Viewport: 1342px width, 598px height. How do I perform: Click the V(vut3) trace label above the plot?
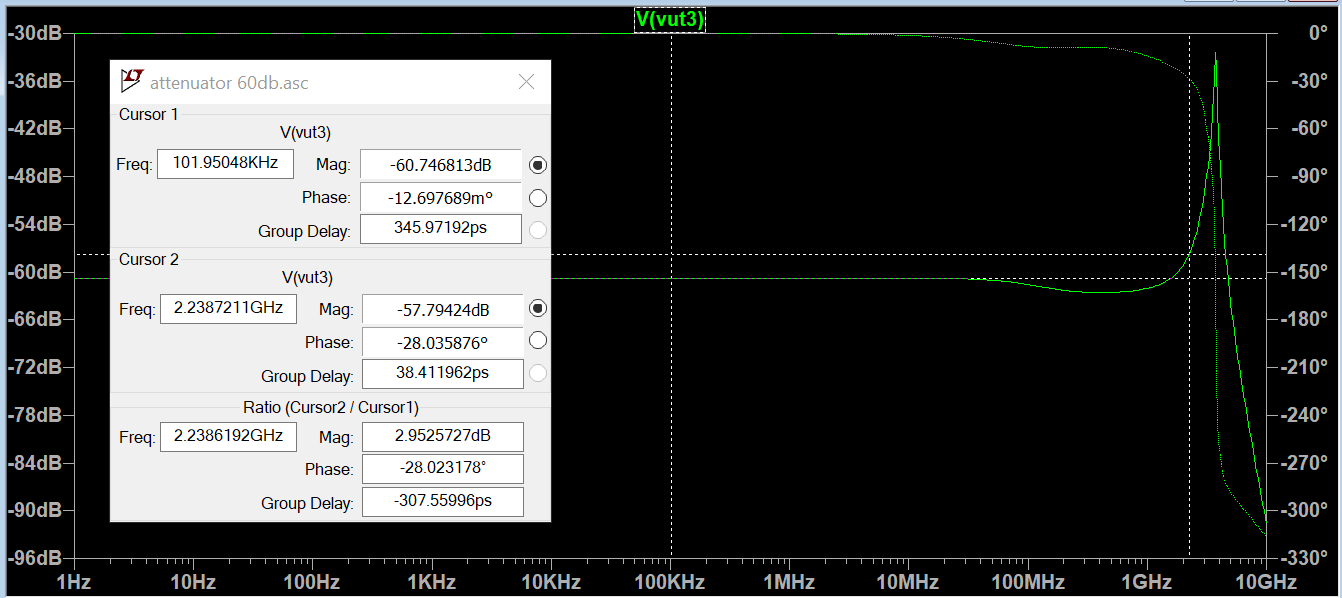tap(670, 20)
